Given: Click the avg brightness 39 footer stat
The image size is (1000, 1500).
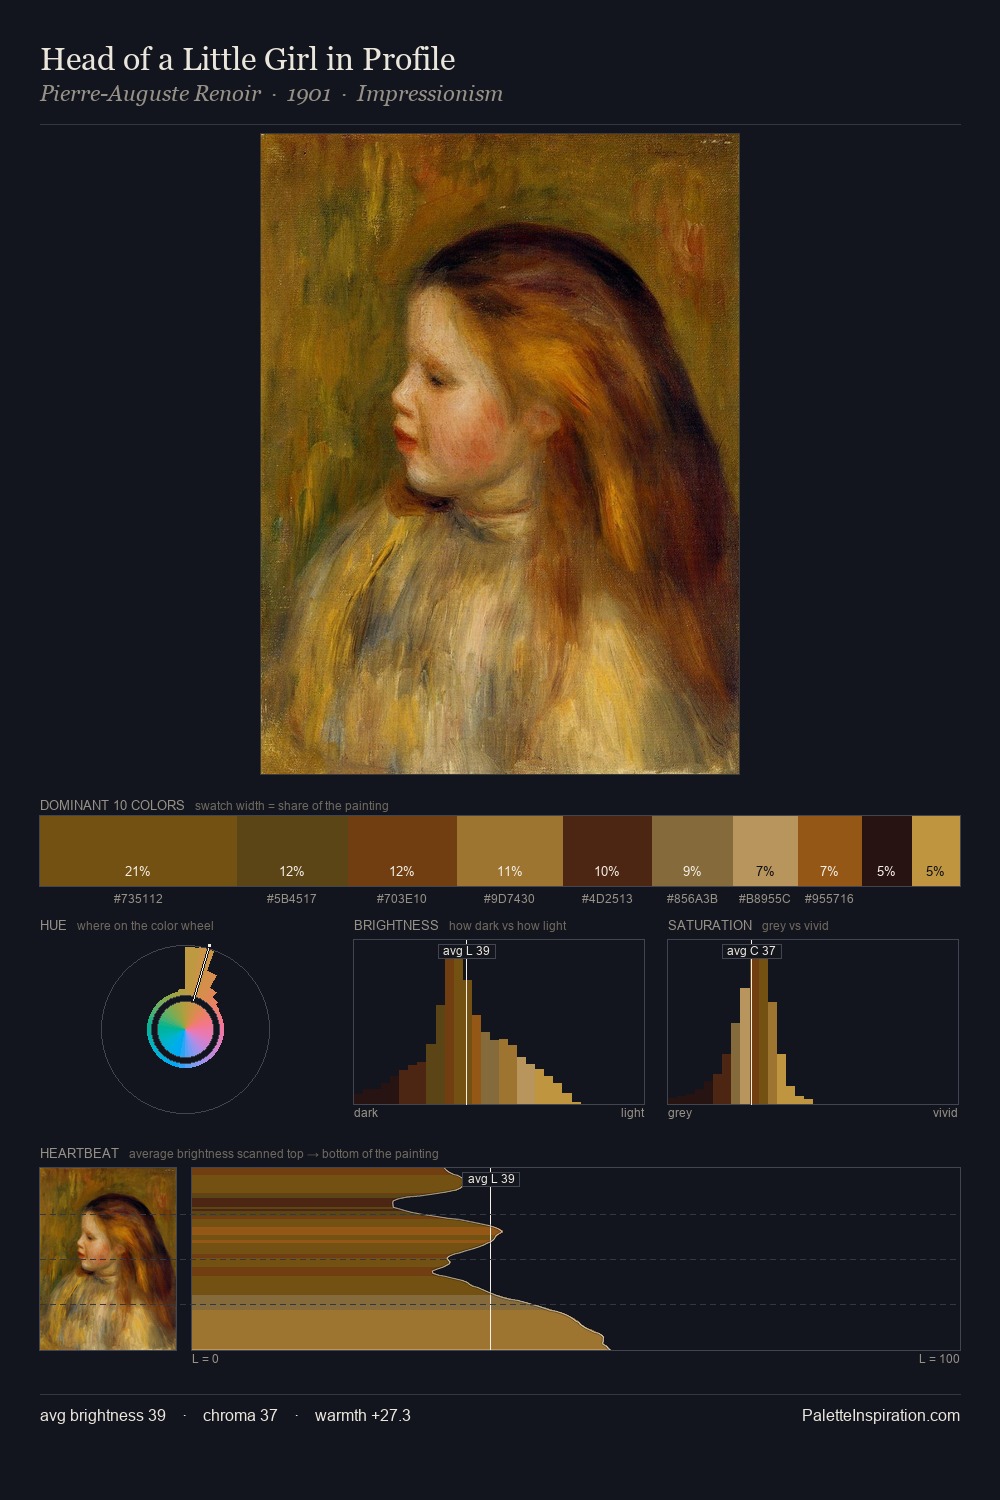Looking at the screenshot, I should pos(103,1416).
